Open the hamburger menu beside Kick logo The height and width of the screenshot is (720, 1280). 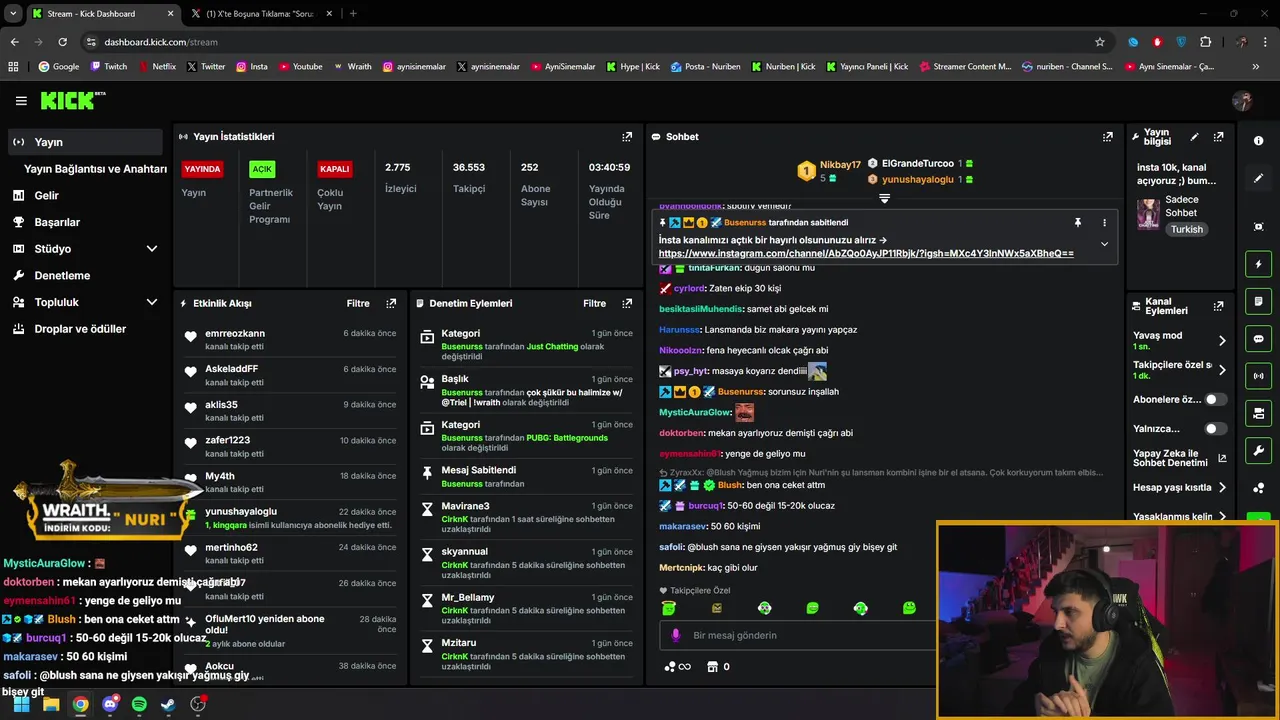pos(21,101)
